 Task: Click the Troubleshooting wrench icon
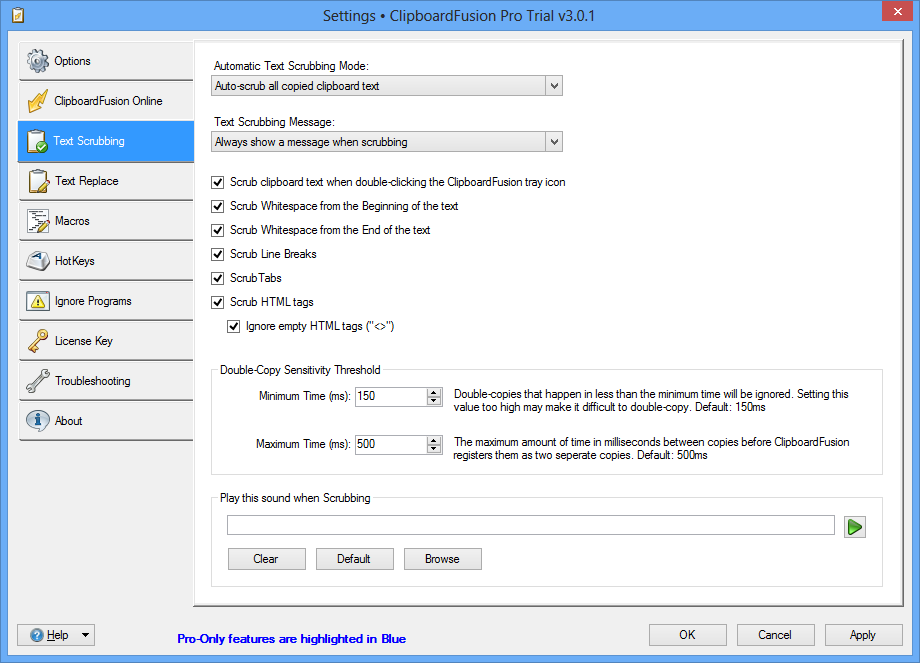pyautogui.click(x=38, y=381)
